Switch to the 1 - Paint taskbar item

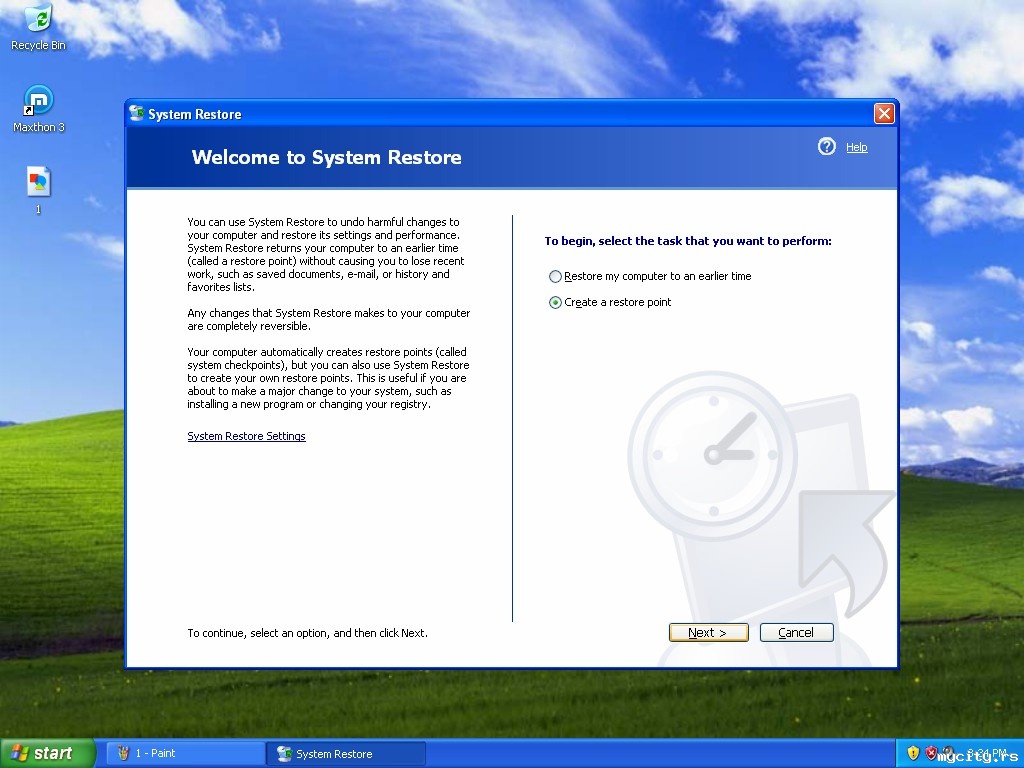[x=185, y=753]
